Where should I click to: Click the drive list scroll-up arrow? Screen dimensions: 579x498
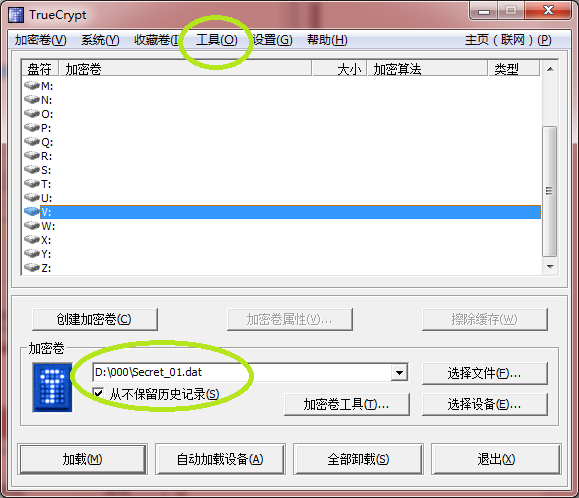coord(550,69)
